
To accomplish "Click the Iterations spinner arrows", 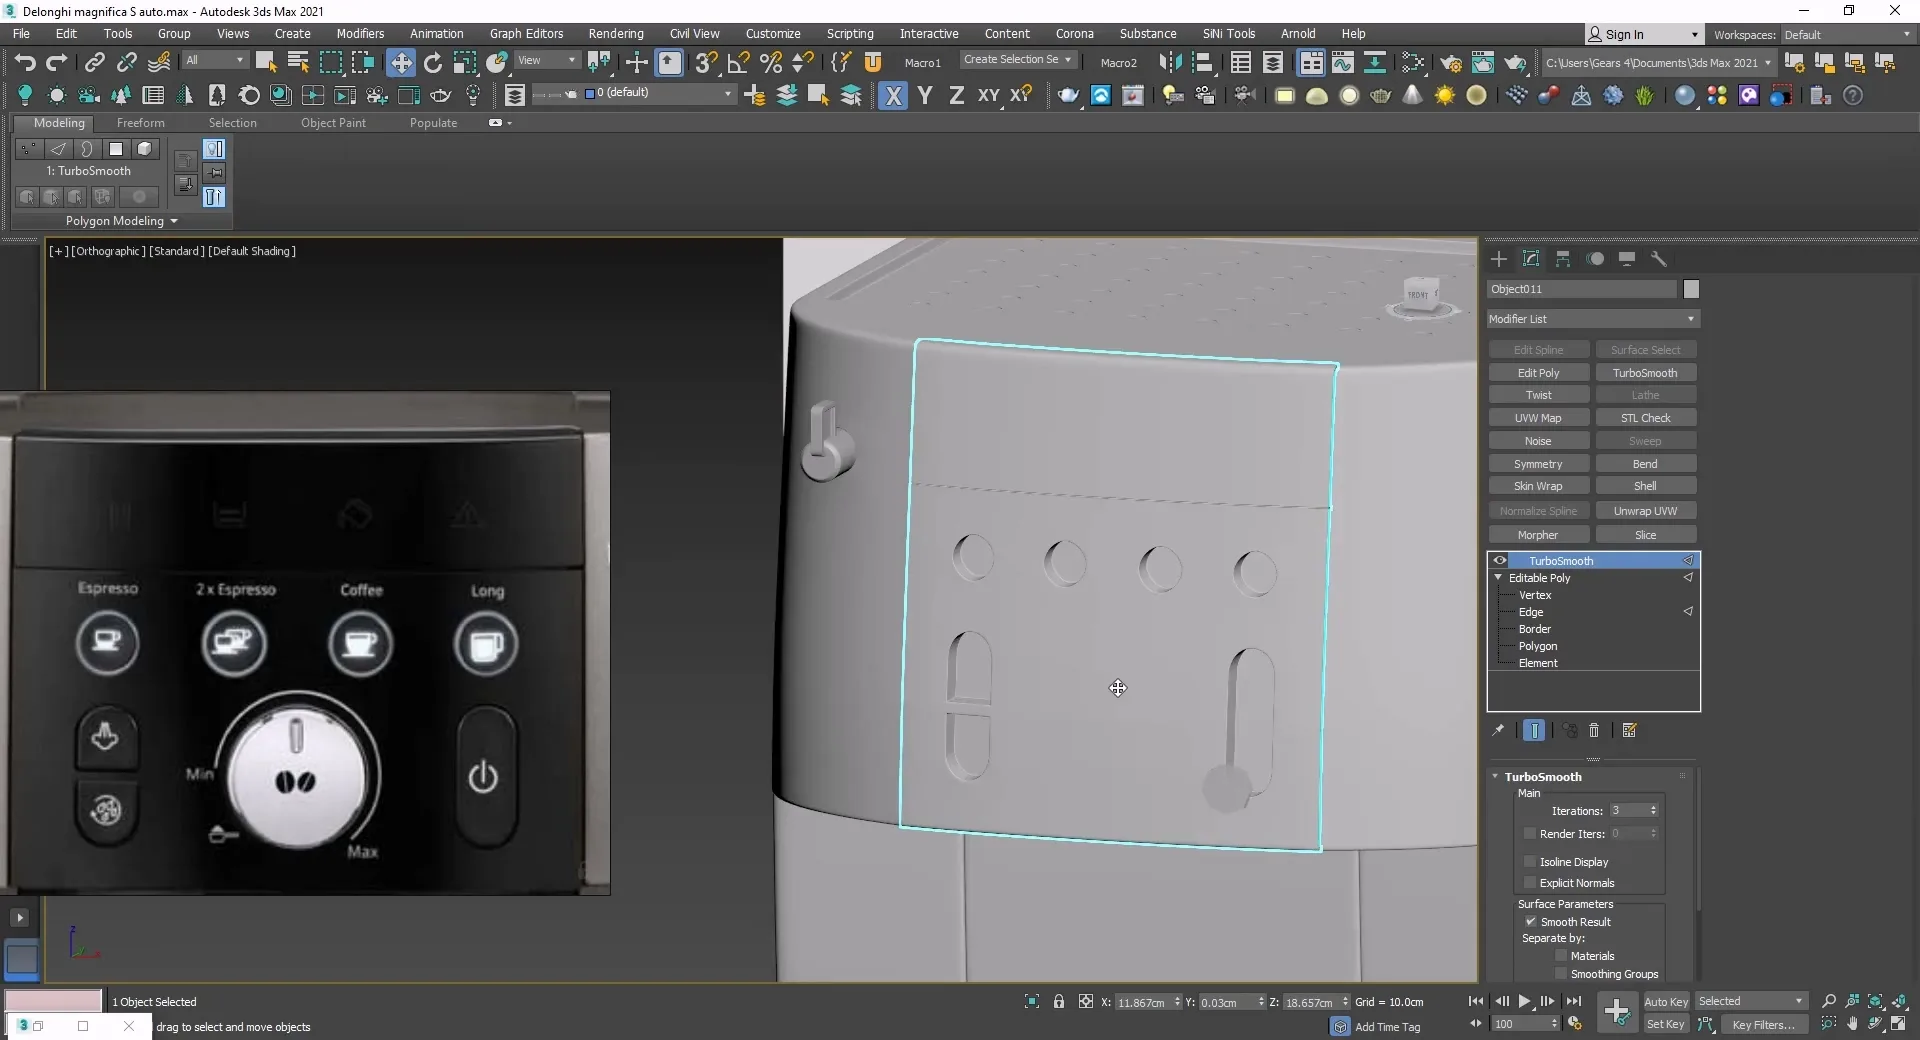I will 1653,811.
